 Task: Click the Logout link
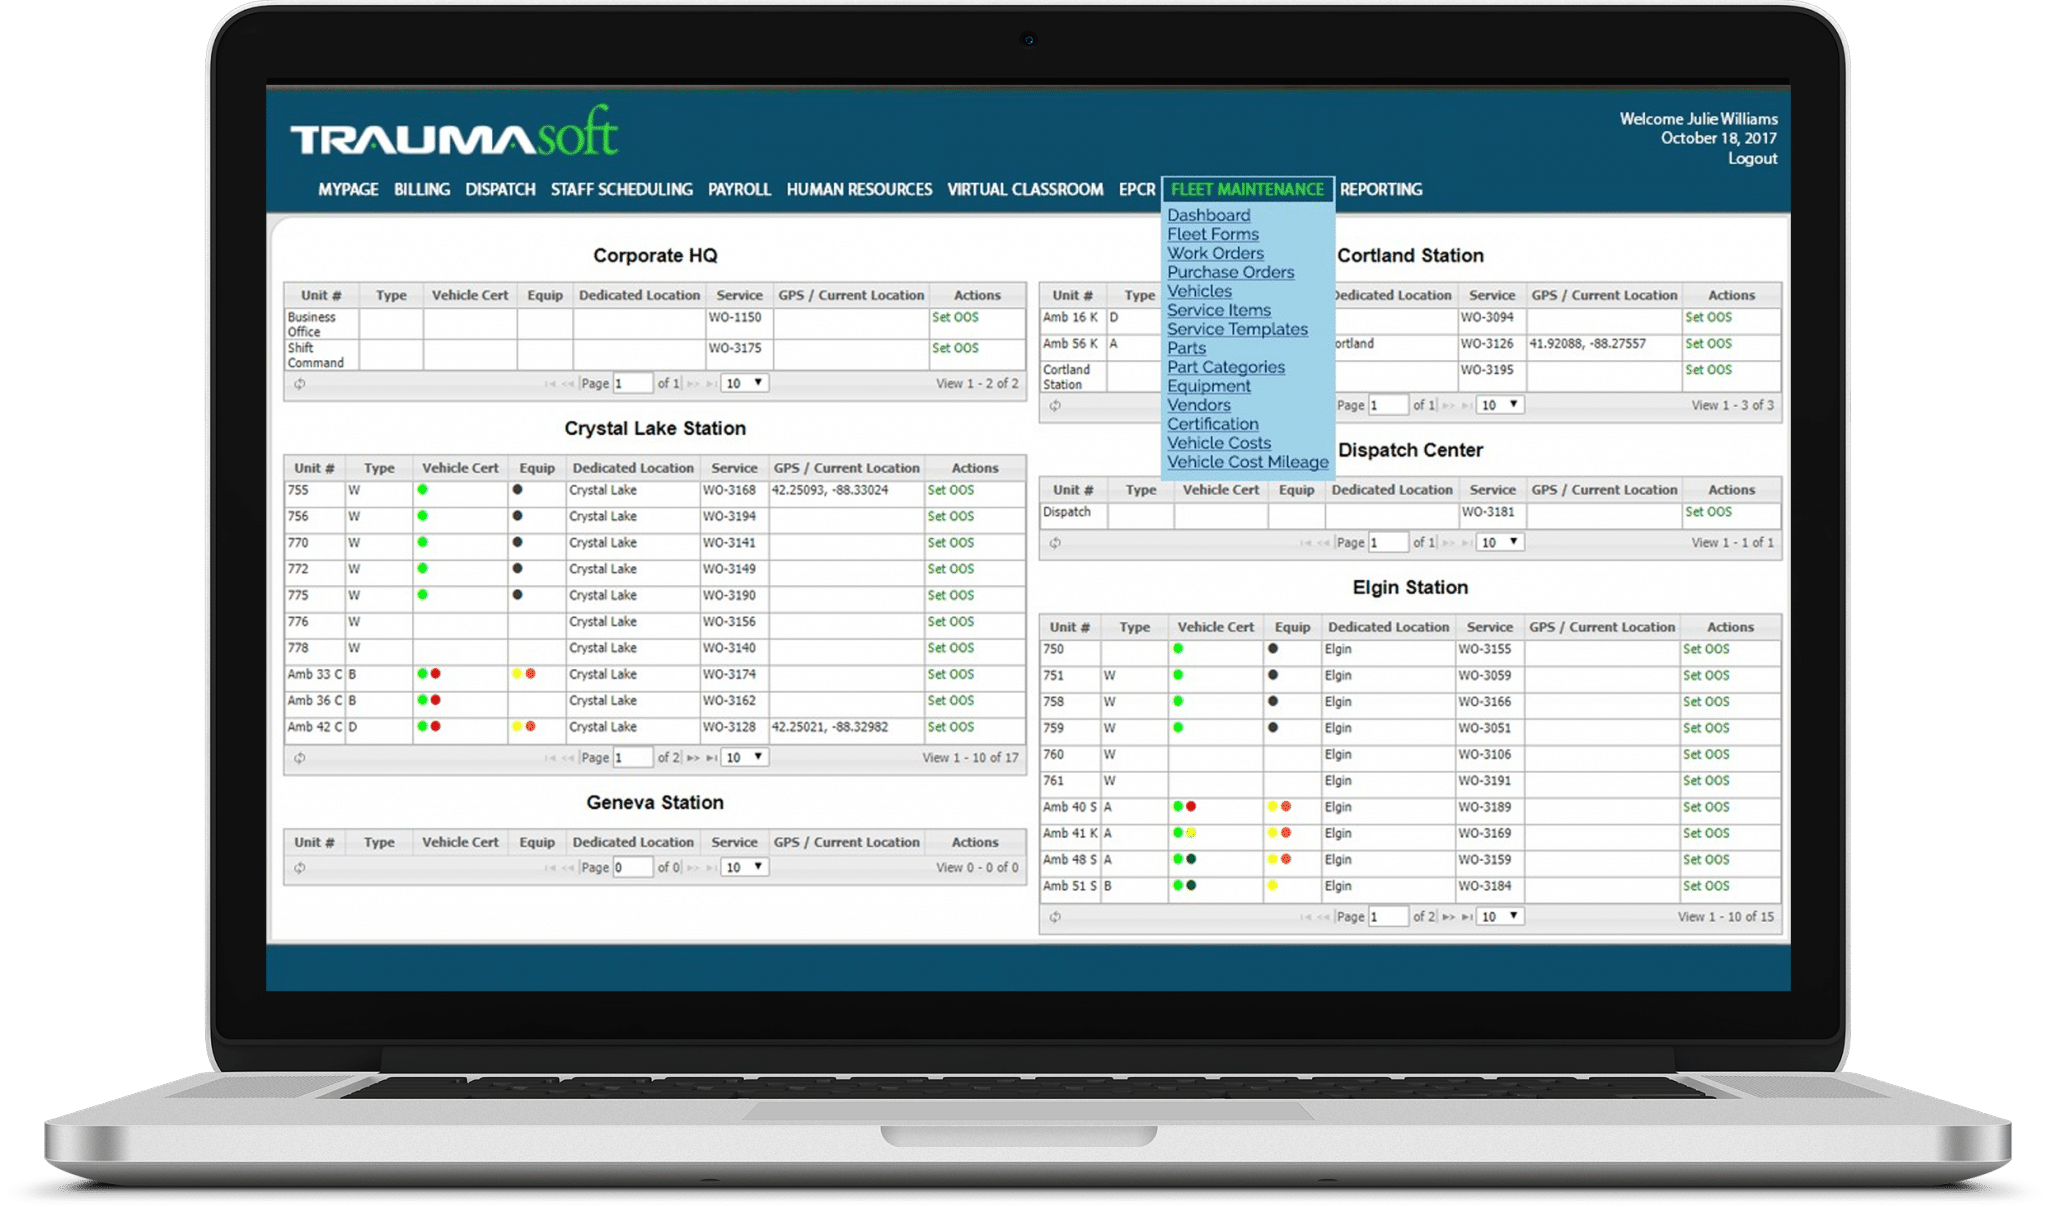(x=1752, y=157)
